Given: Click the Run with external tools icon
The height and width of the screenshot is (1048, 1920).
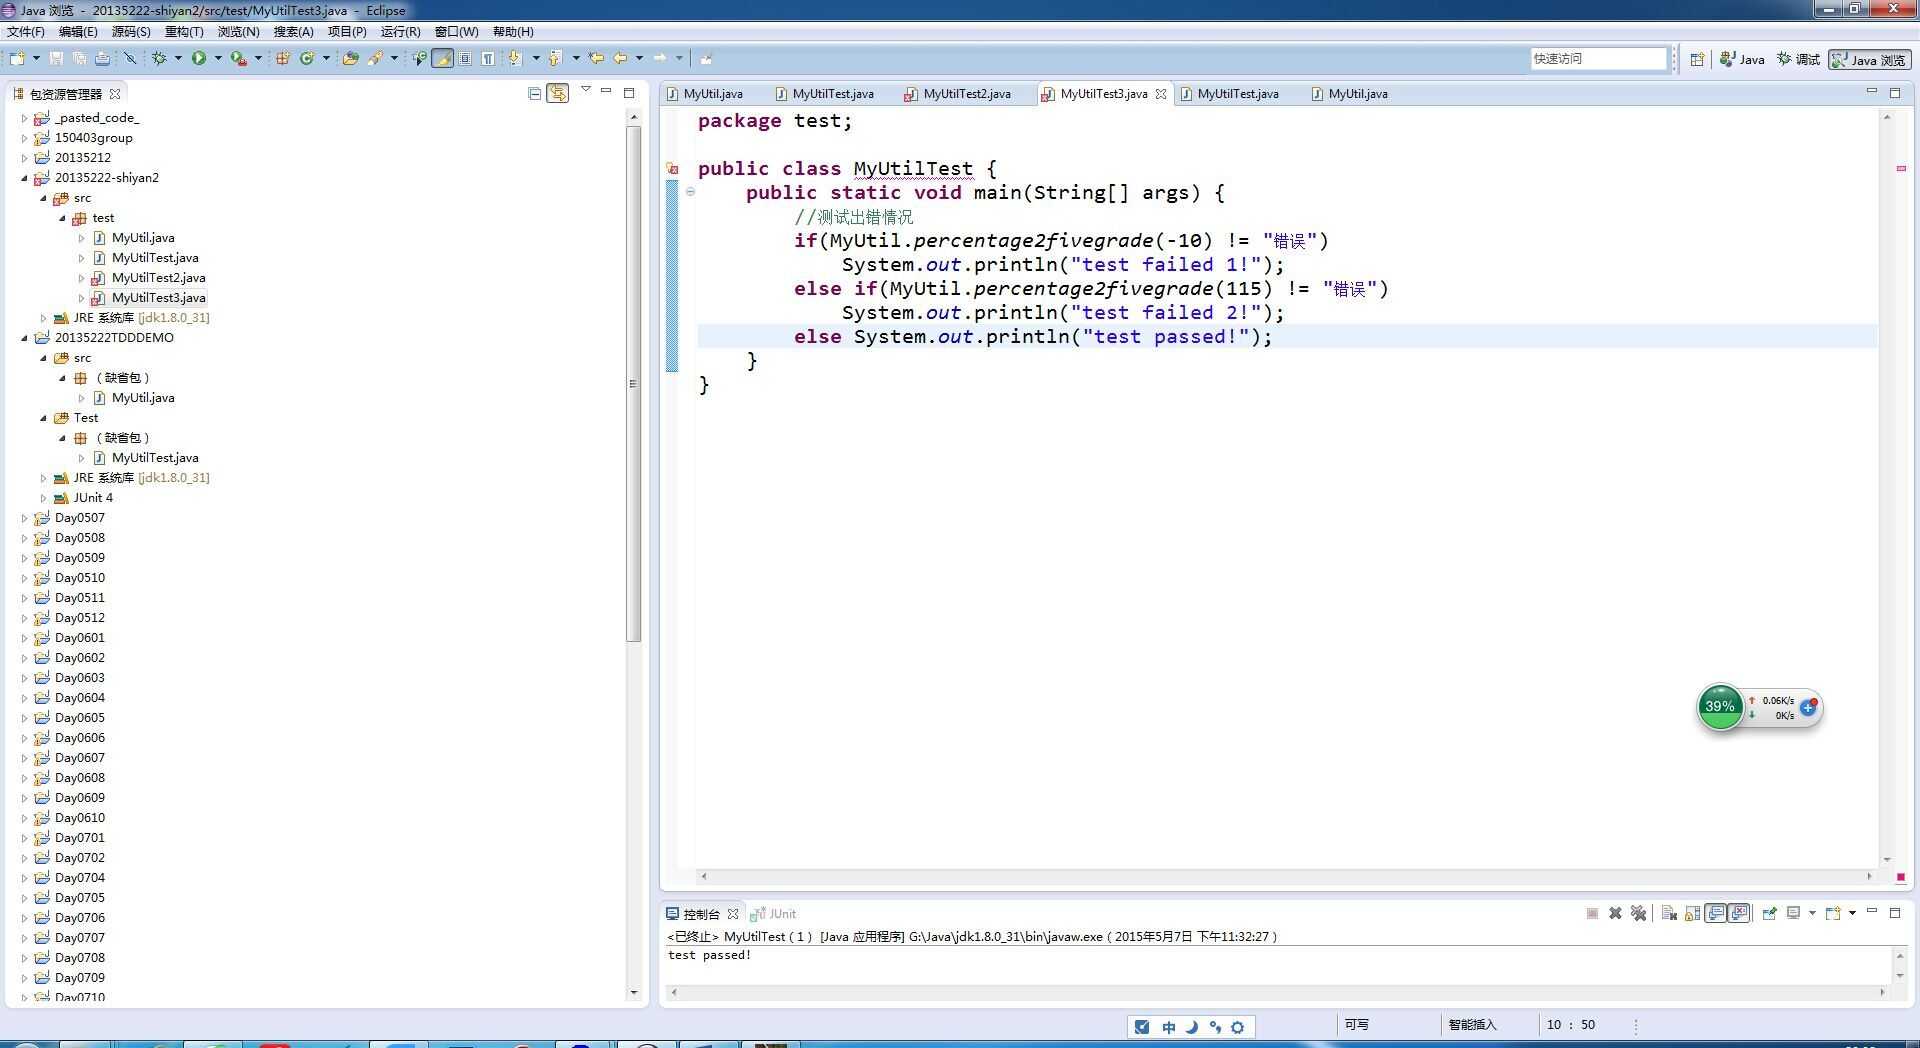Looking at the screenshot, I should [238, 58].
